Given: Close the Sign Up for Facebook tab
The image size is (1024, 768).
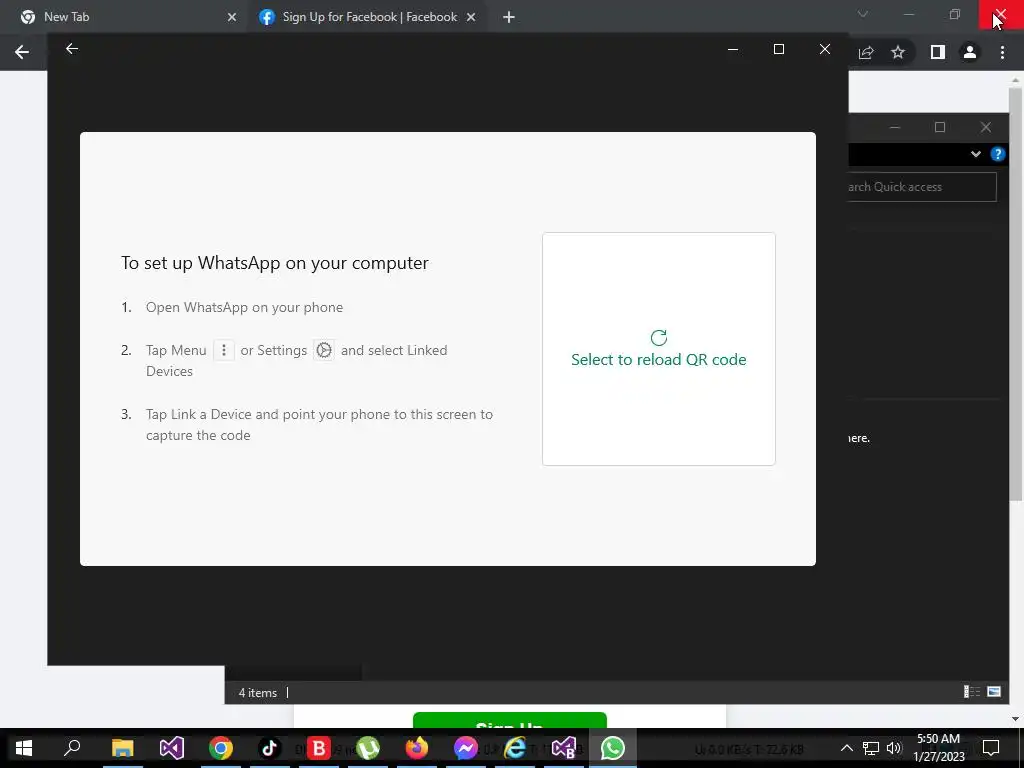Looking at the screenshot, I should 471,17.
